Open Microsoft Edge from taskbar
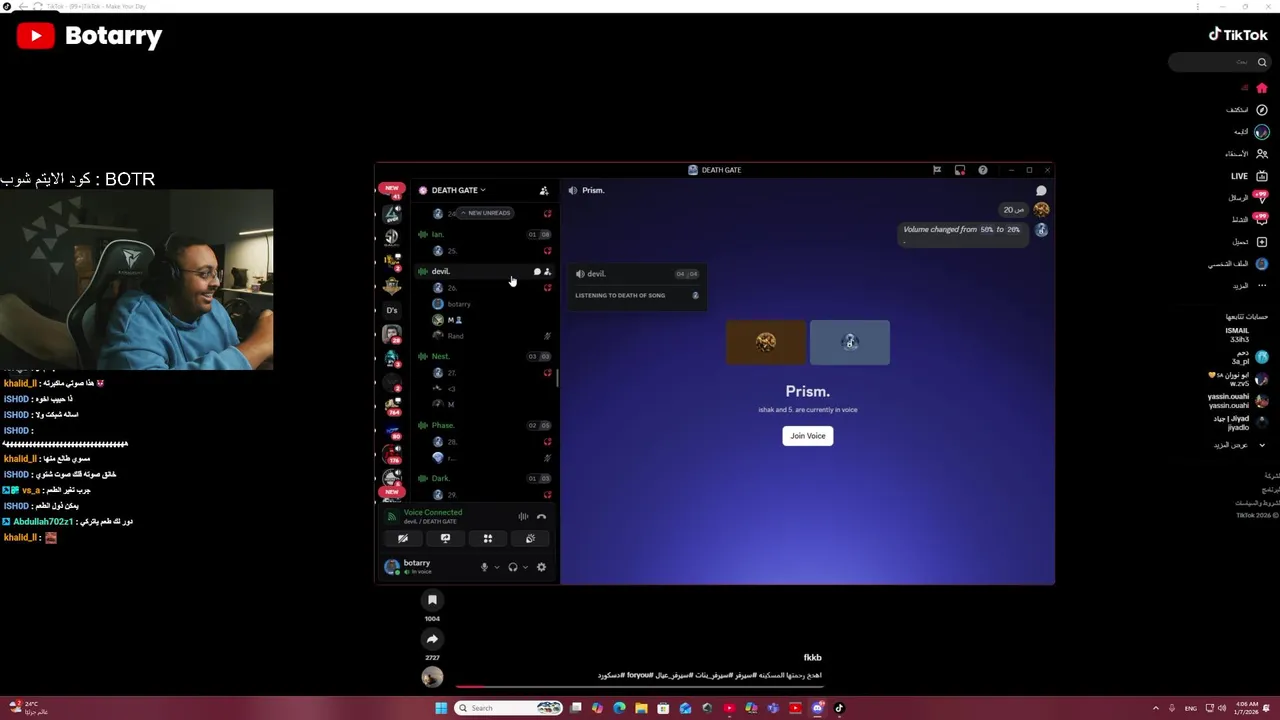This screenshot has height=720, width=1280. pyautogui.click(x=619, y=708)
